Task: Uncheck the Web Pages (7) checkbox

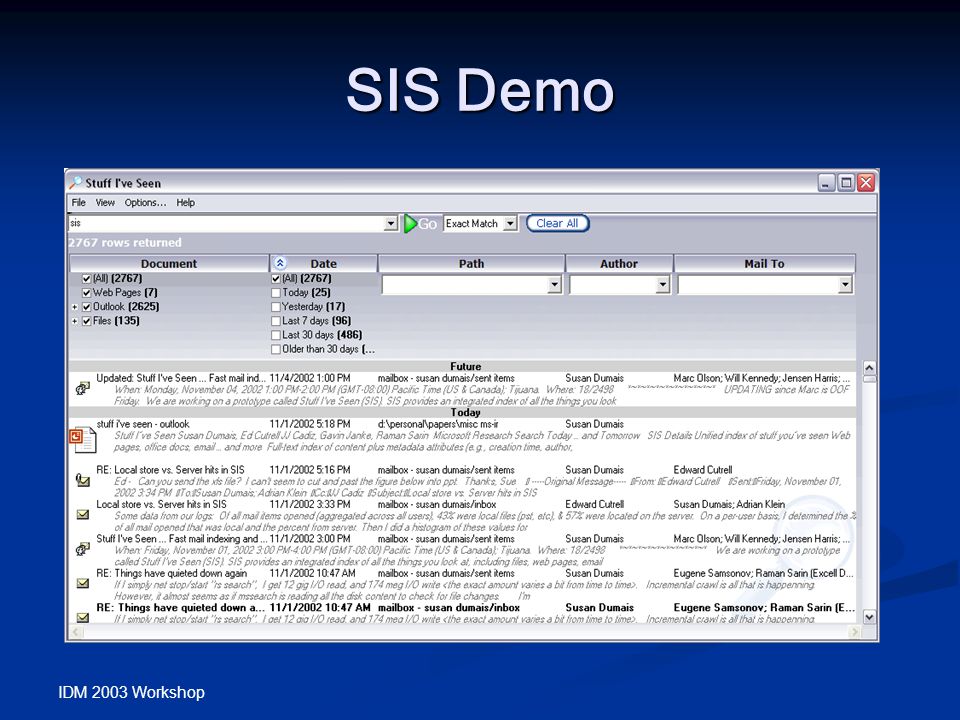Action: pos(86,293)
